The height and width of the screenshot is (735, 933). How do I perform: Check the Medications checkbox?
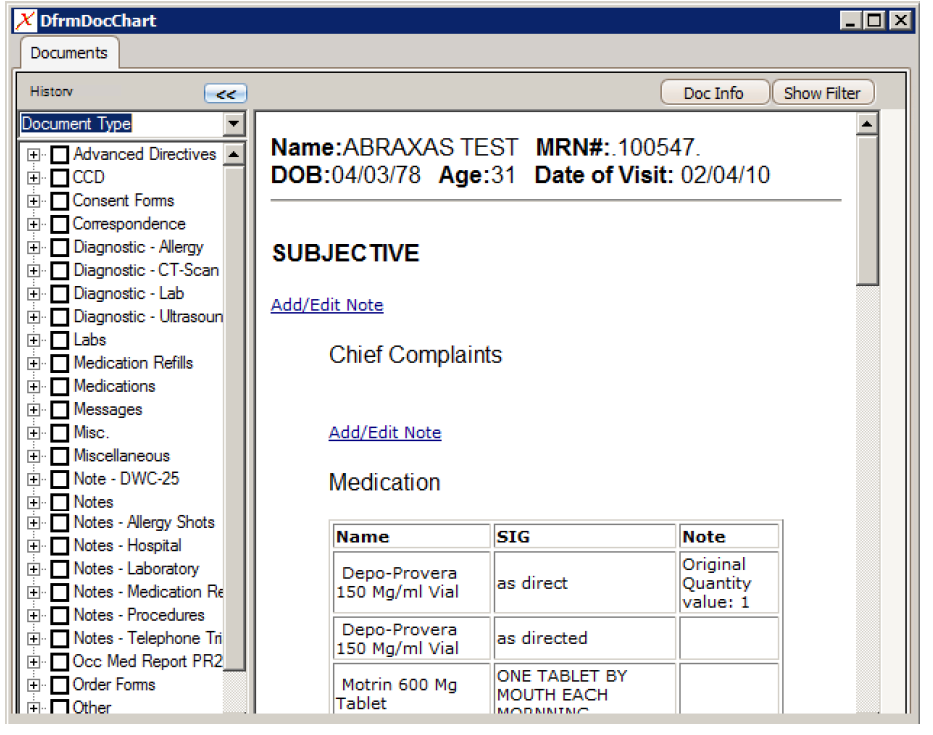tap(60, 387)
